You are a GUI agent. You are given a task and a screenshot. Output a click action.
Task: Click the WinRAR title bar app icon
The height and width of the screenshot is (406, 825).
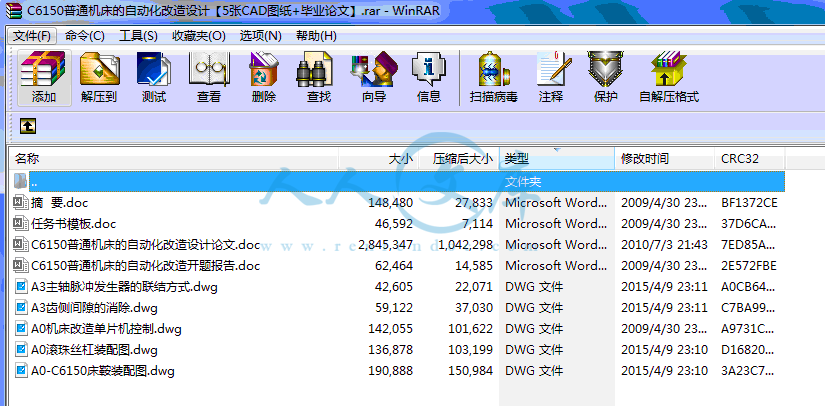coord(14,9)
